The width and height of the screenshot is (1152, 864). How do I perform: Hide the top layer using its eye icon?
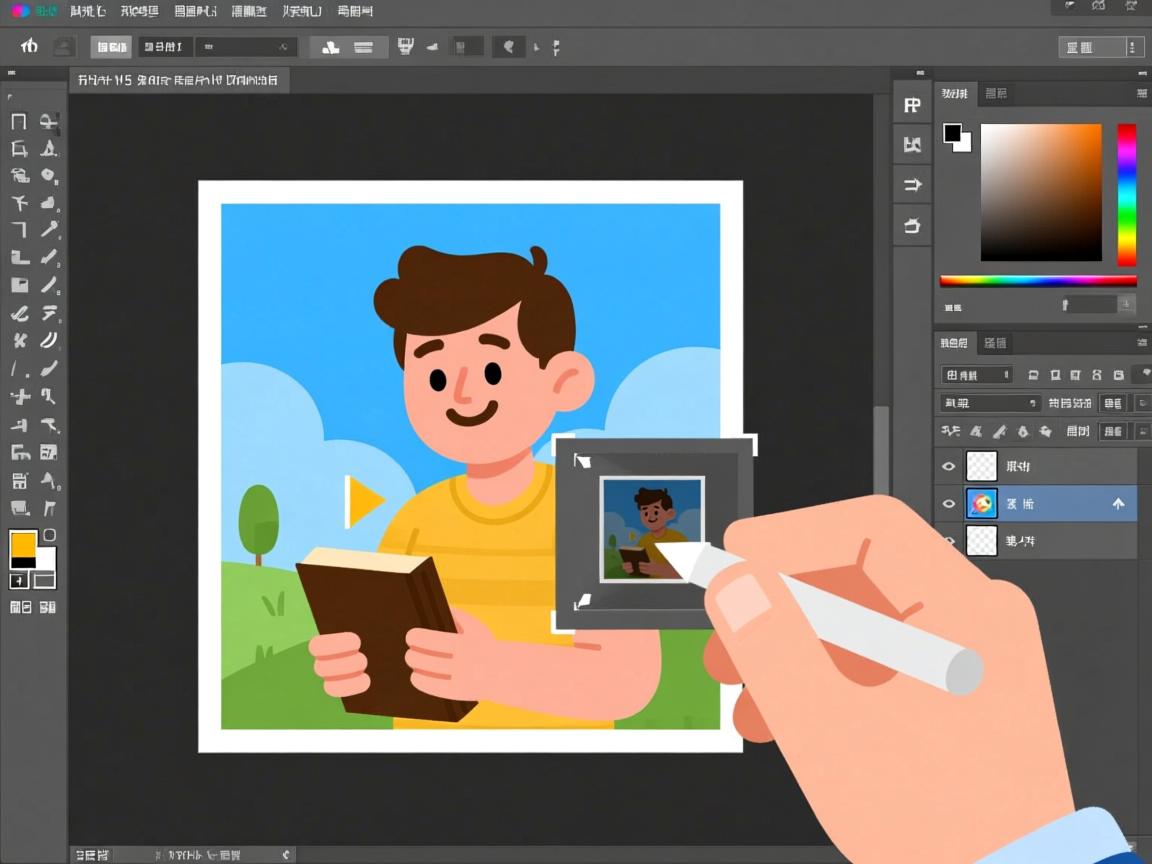click(x=949, y=466)
